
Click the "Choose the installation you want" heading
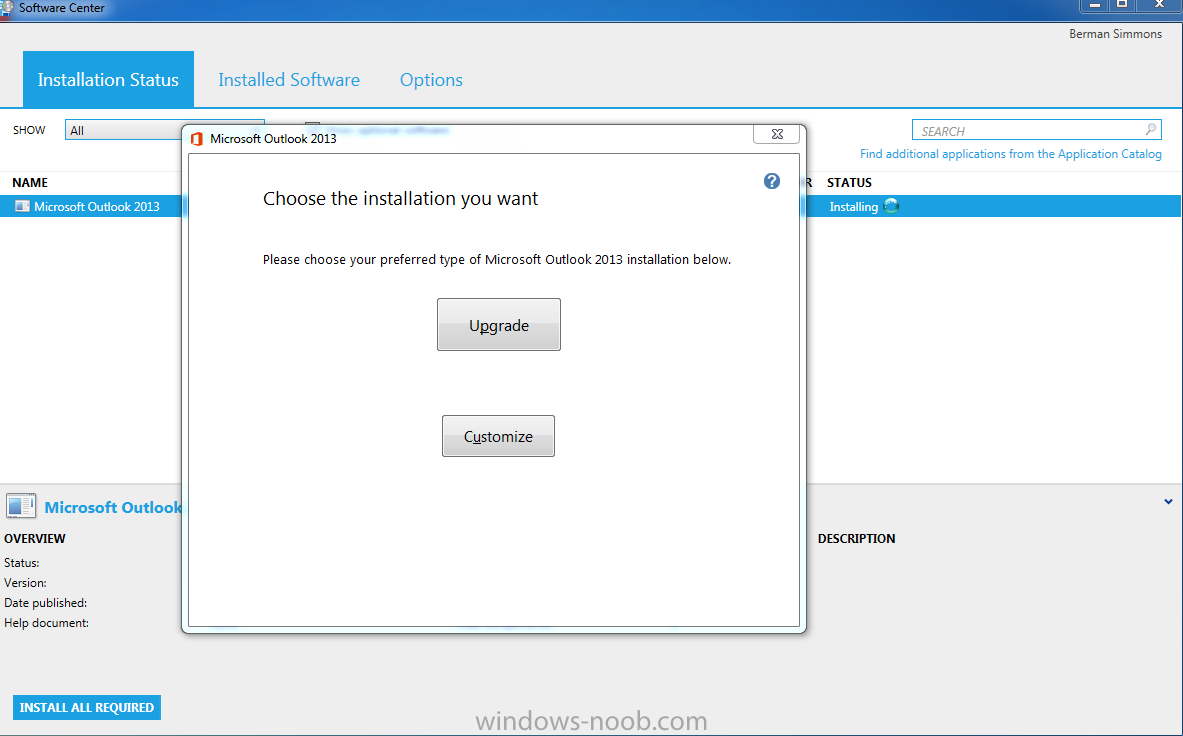401,198
